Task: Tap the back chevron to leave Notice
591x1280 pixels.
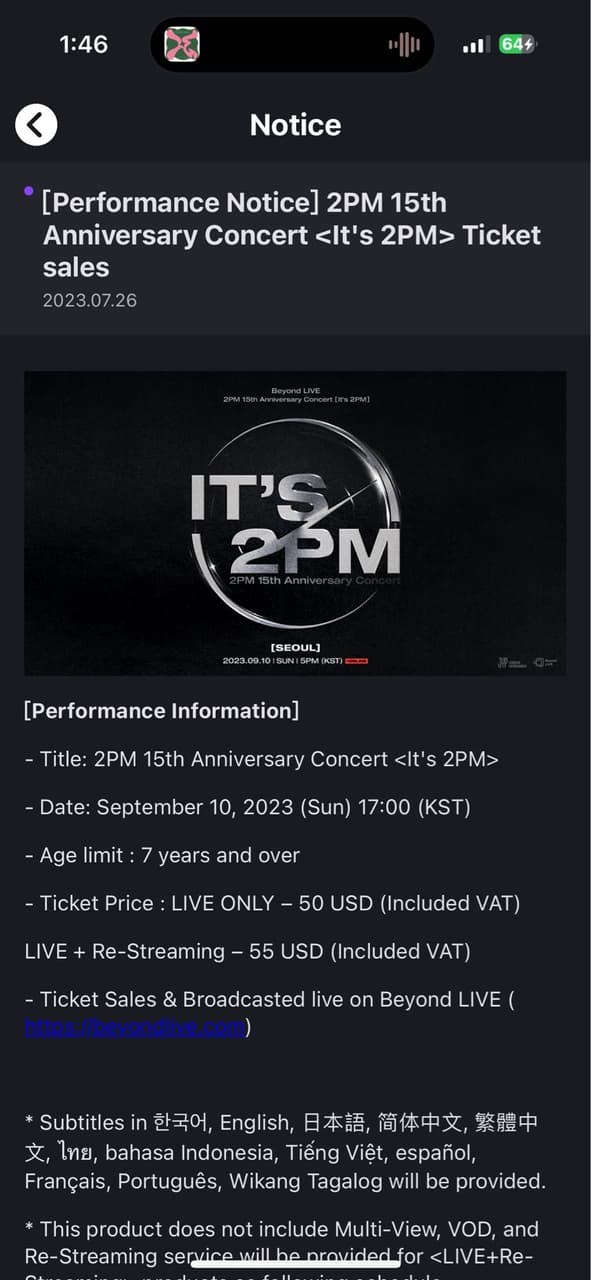Action: click(36, 124)
